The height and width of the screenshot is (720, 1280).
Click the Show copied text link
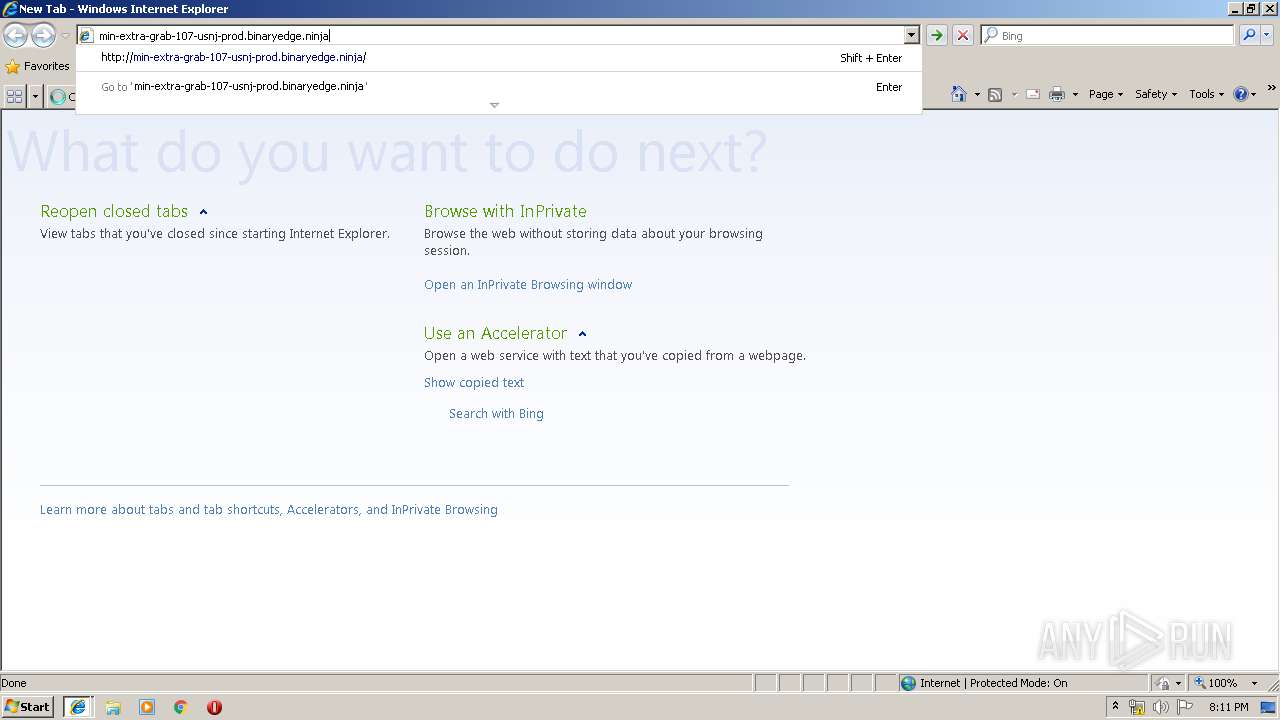(474, 383)
